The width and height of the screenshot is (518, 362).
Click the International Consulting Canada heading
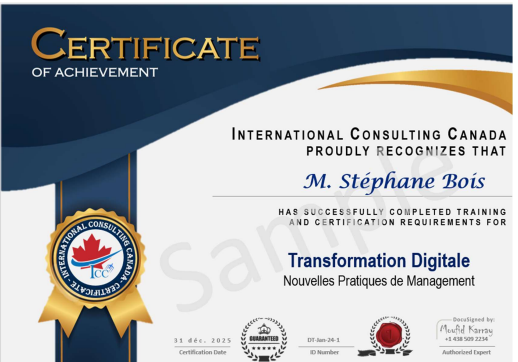369,134
